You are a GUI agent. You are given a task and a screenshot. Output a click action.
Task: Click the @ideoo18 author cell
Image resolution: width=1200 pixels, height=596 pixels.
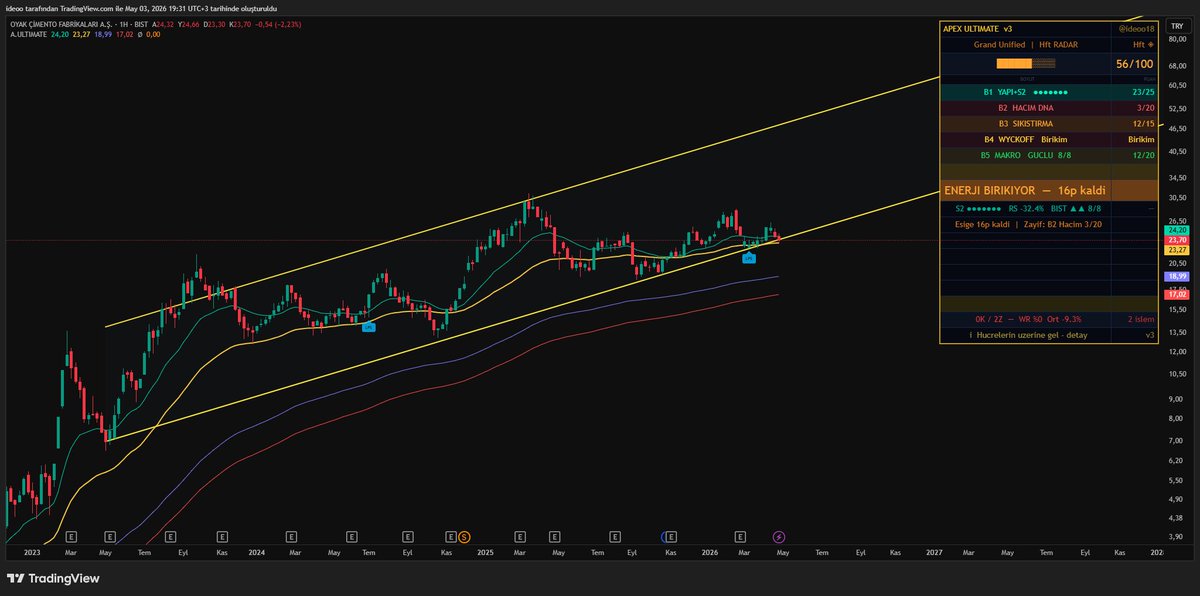coord(1135,29)
